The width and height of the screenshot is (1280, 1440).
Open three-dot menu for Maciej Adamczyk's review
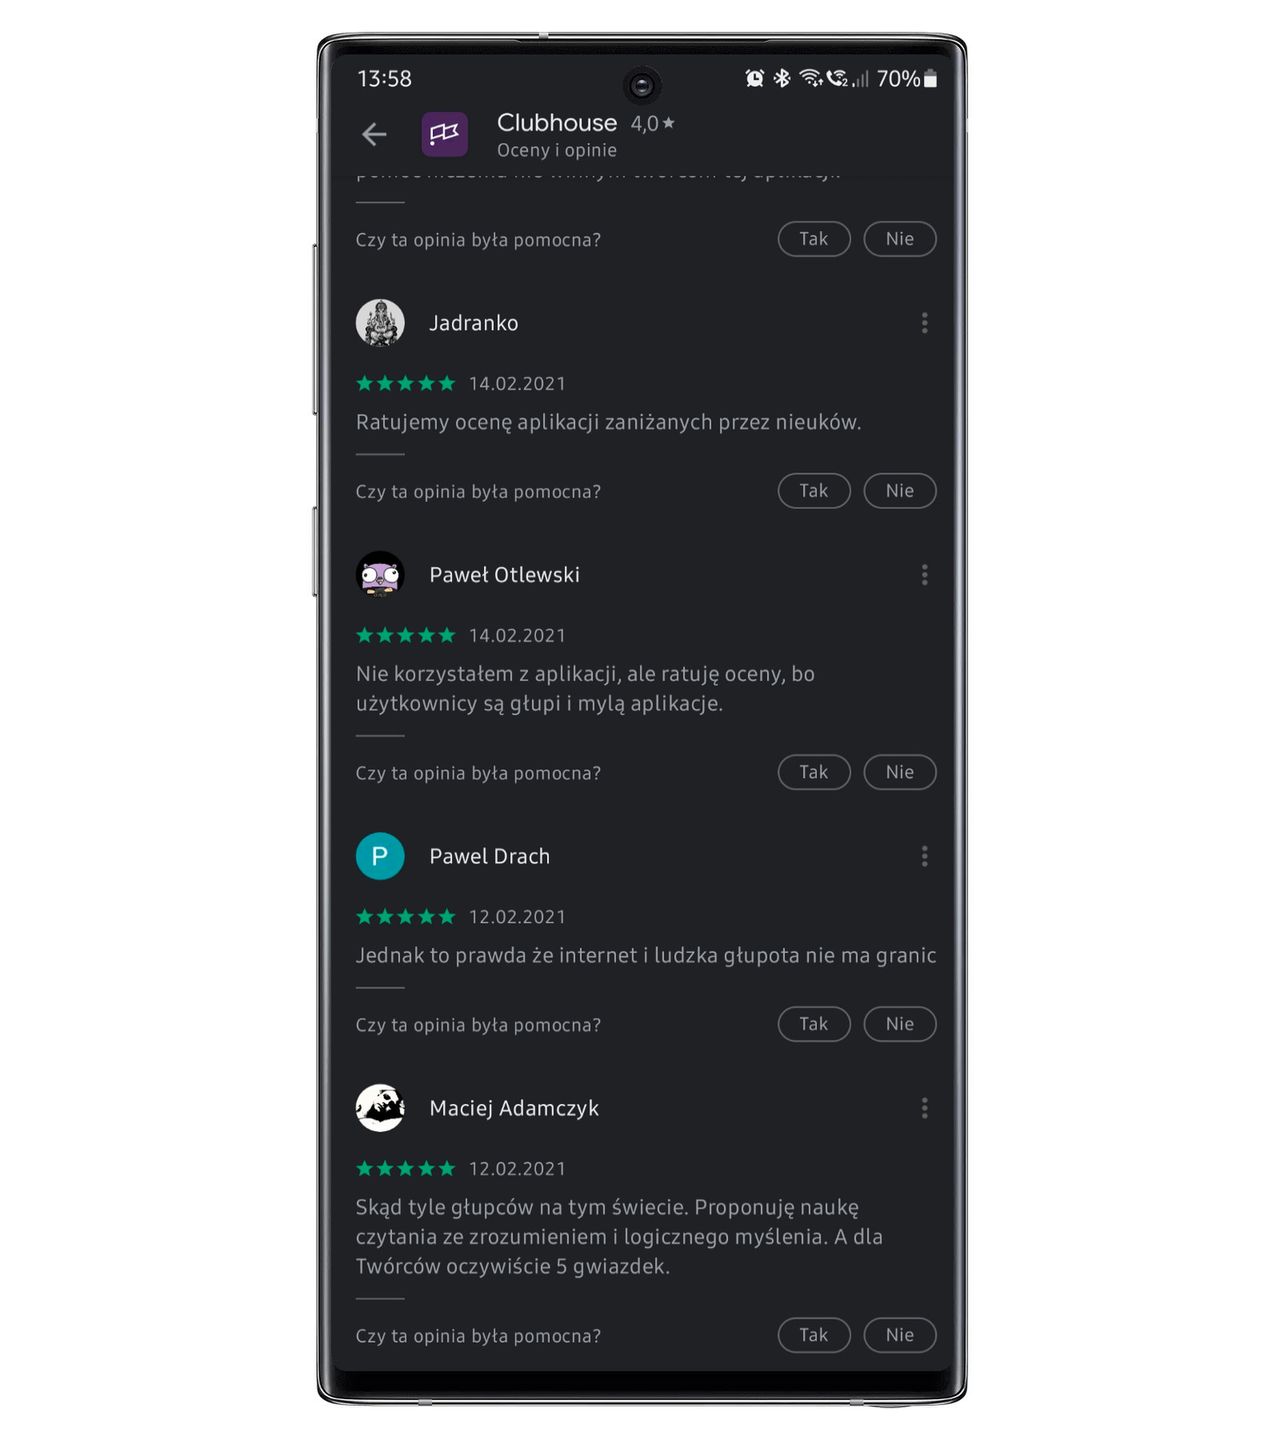pyautogui.click(x=924, y=1108)
